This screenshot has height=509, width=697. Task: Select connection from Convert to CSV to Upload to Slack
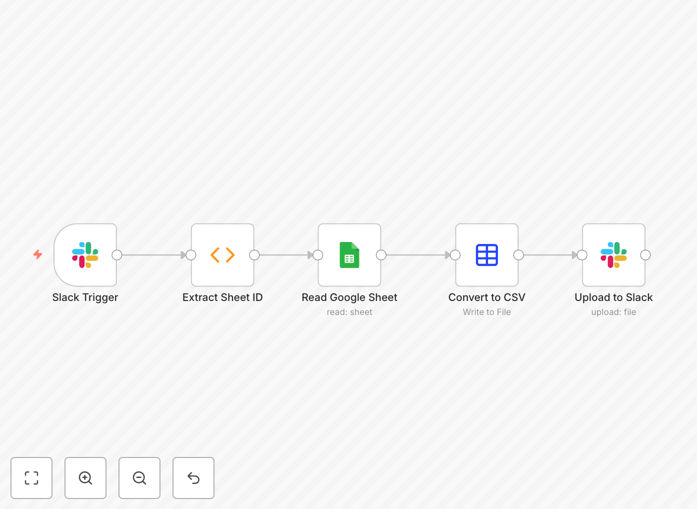click(549, 255)
